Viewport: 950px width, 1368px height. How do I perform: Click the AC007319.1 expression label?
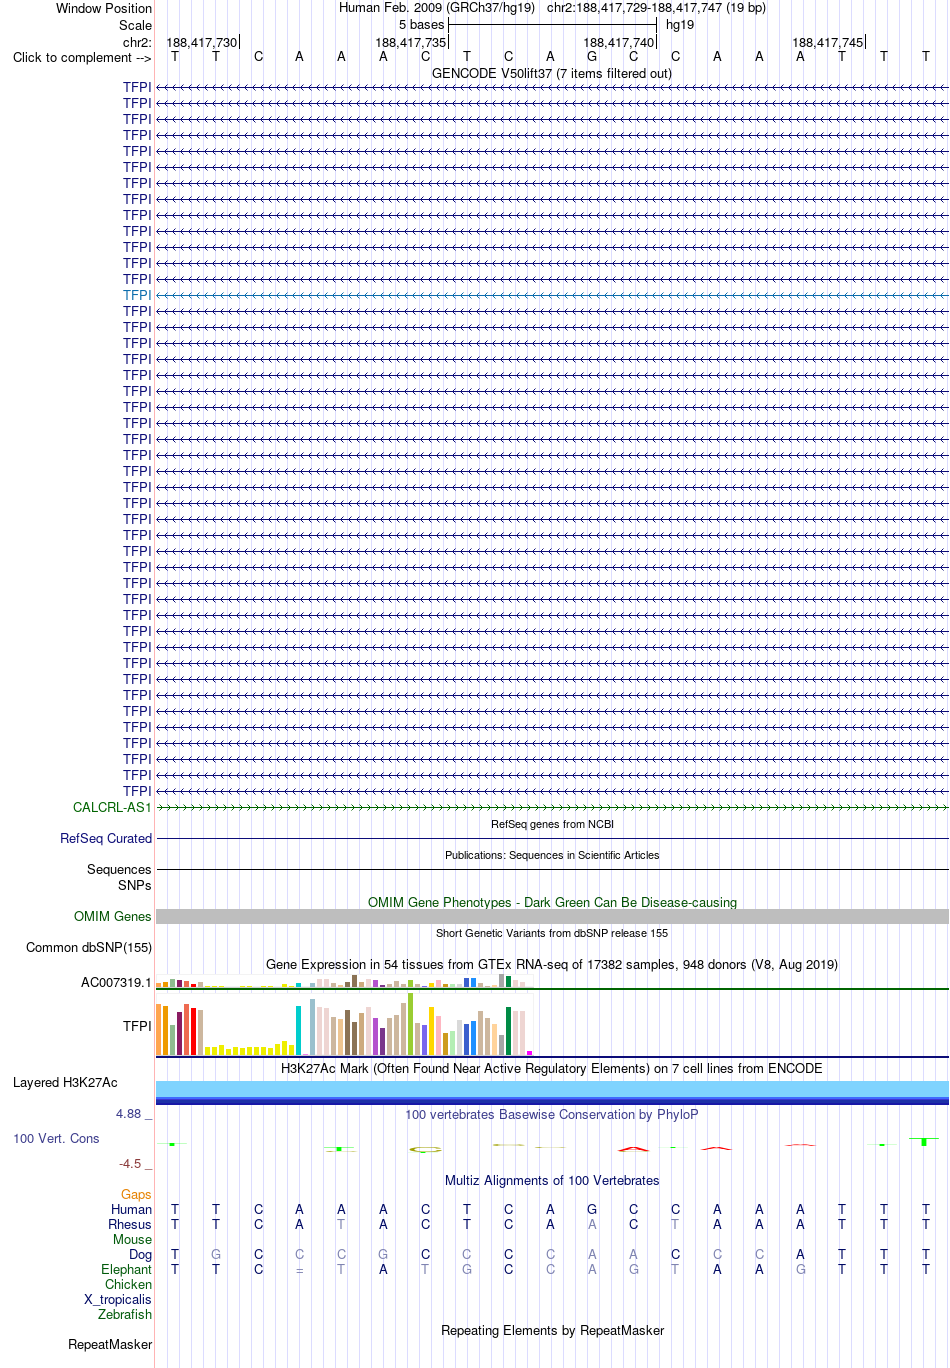pos(116,982)
